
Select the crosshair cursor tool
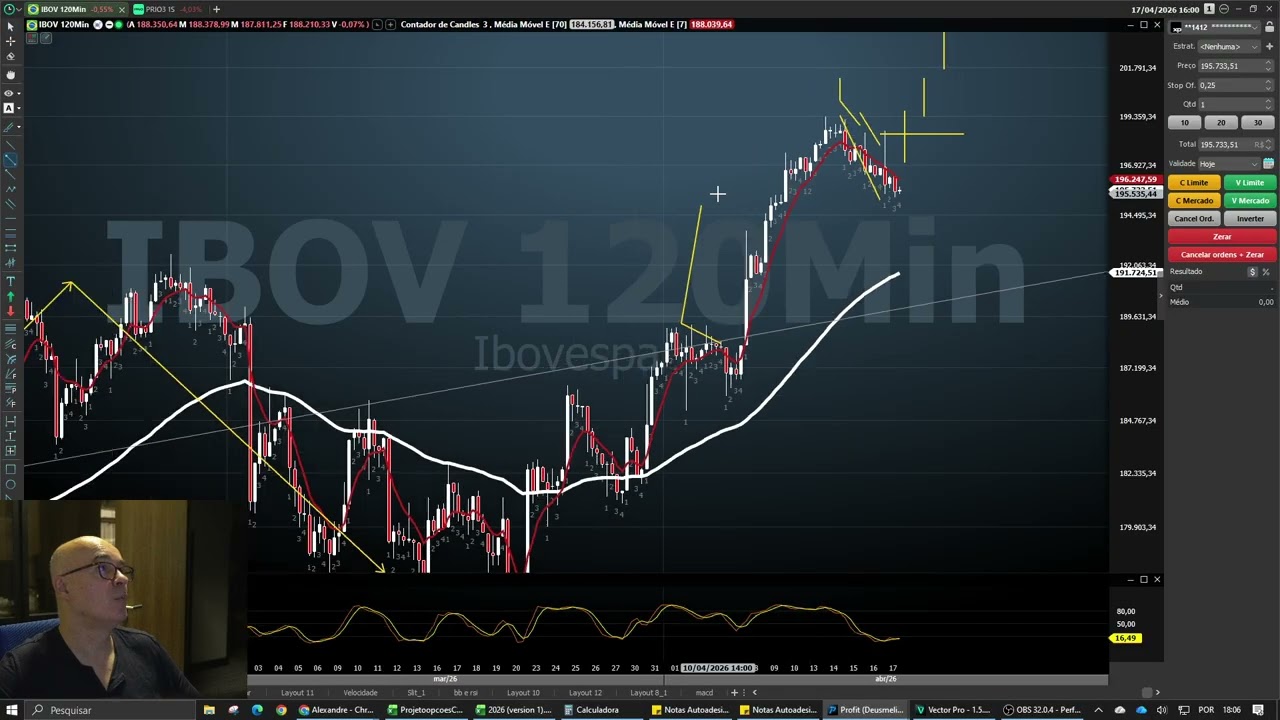(x=11, y=41)
